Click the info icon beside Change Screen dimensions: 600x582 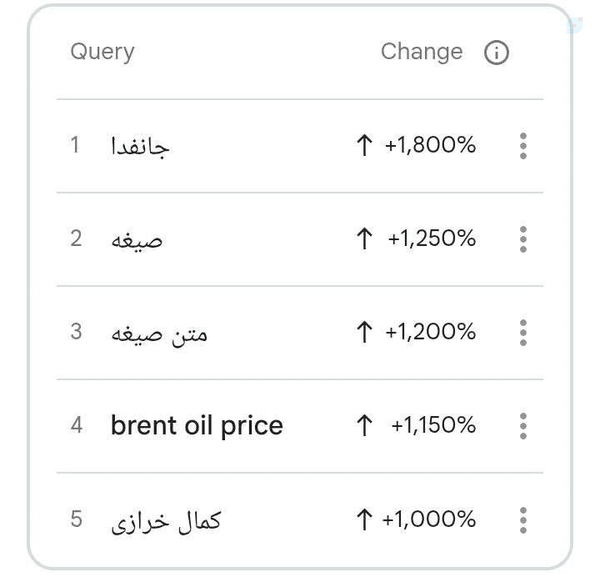496,52
